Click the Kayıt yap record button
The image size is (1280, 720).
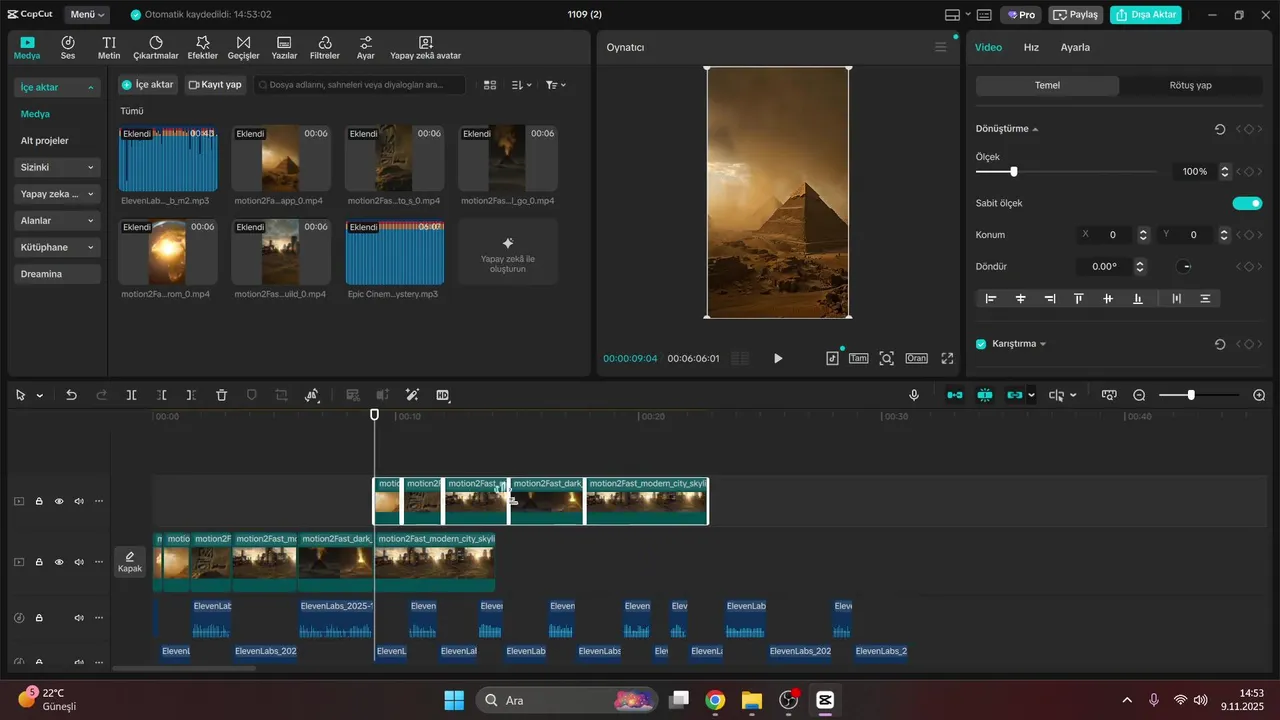pyautogui.click(x=215, y=85)
